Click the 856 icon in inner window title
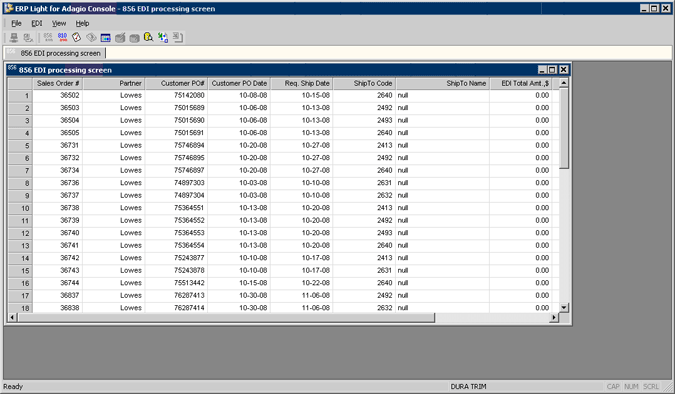The height and width of the screenshot is (394, 675). [x=12, y=69]
